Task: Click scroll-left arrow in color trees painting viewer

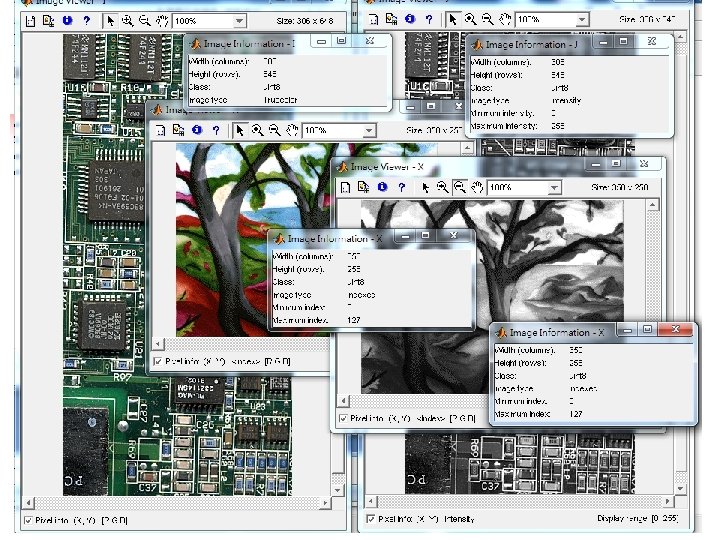Action: [158, 343]
